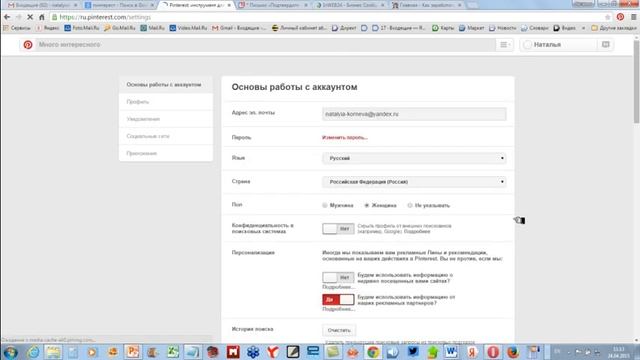Show the hidden bookmarks overflow chevron
This screenshot has width=640, height=360.
tap(583, 28)
